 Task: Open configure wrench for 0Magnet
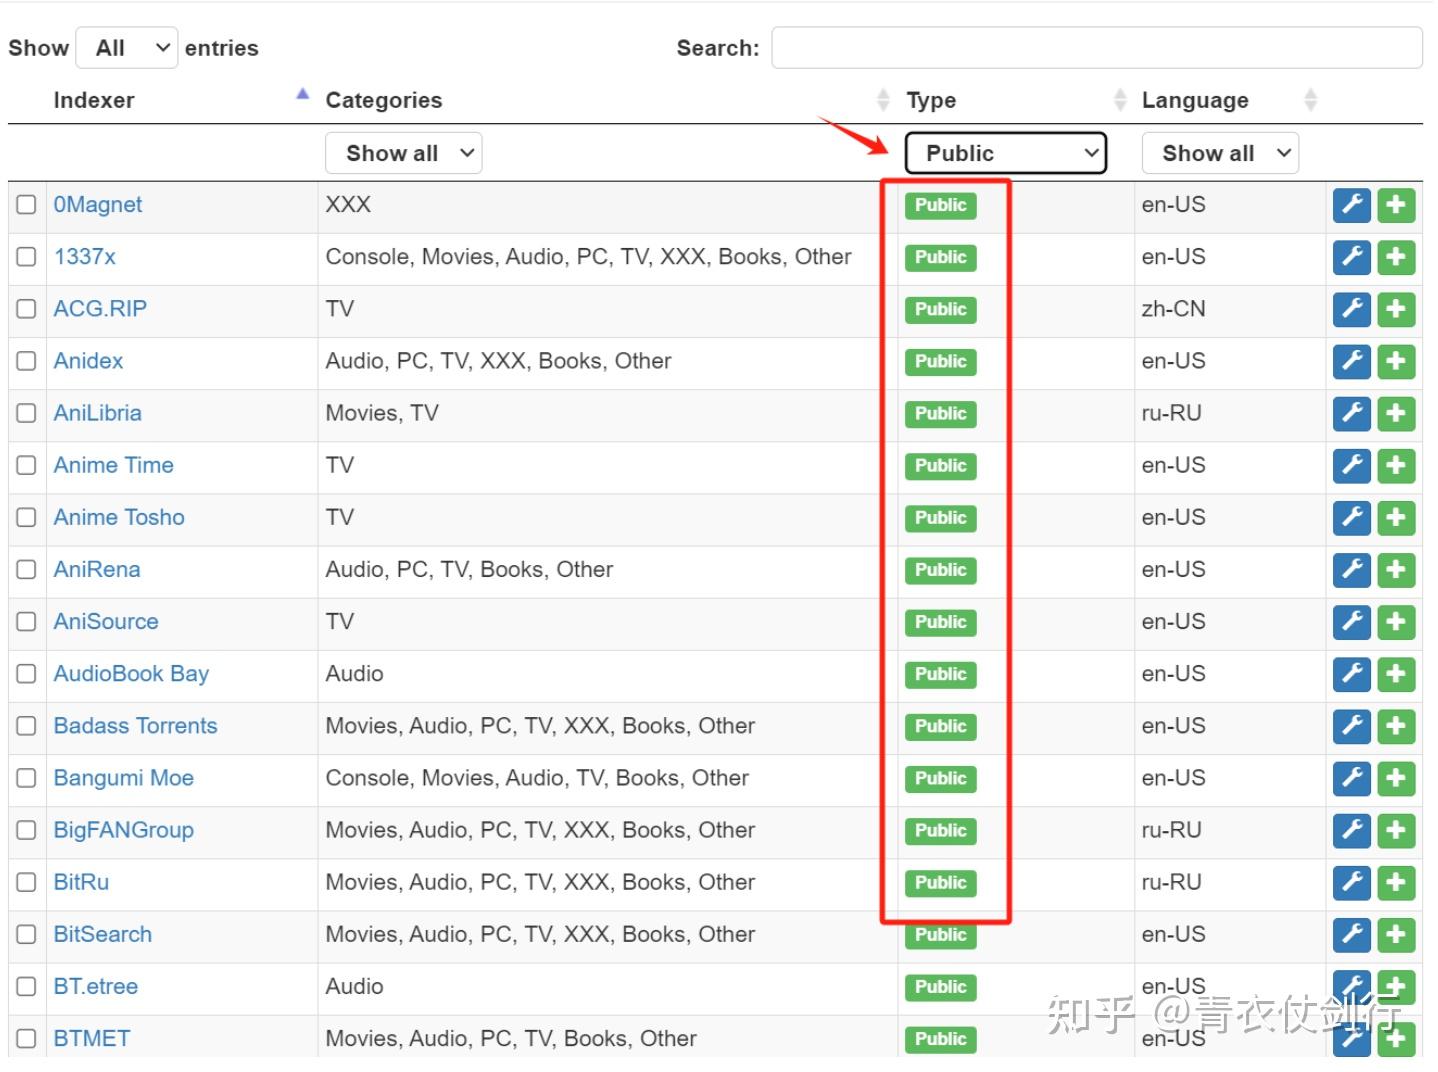click(1351, 205)
